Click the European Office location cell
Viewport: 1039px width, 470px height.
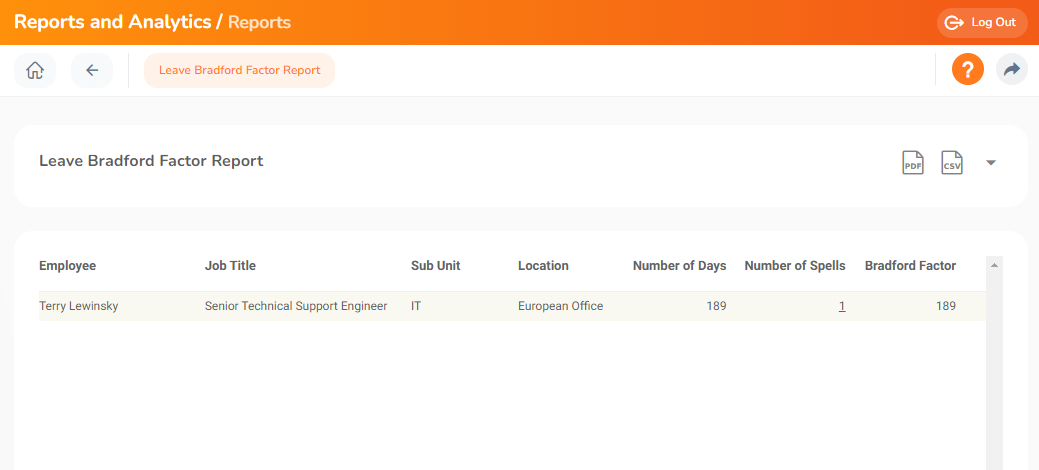(x=561, y=306)
